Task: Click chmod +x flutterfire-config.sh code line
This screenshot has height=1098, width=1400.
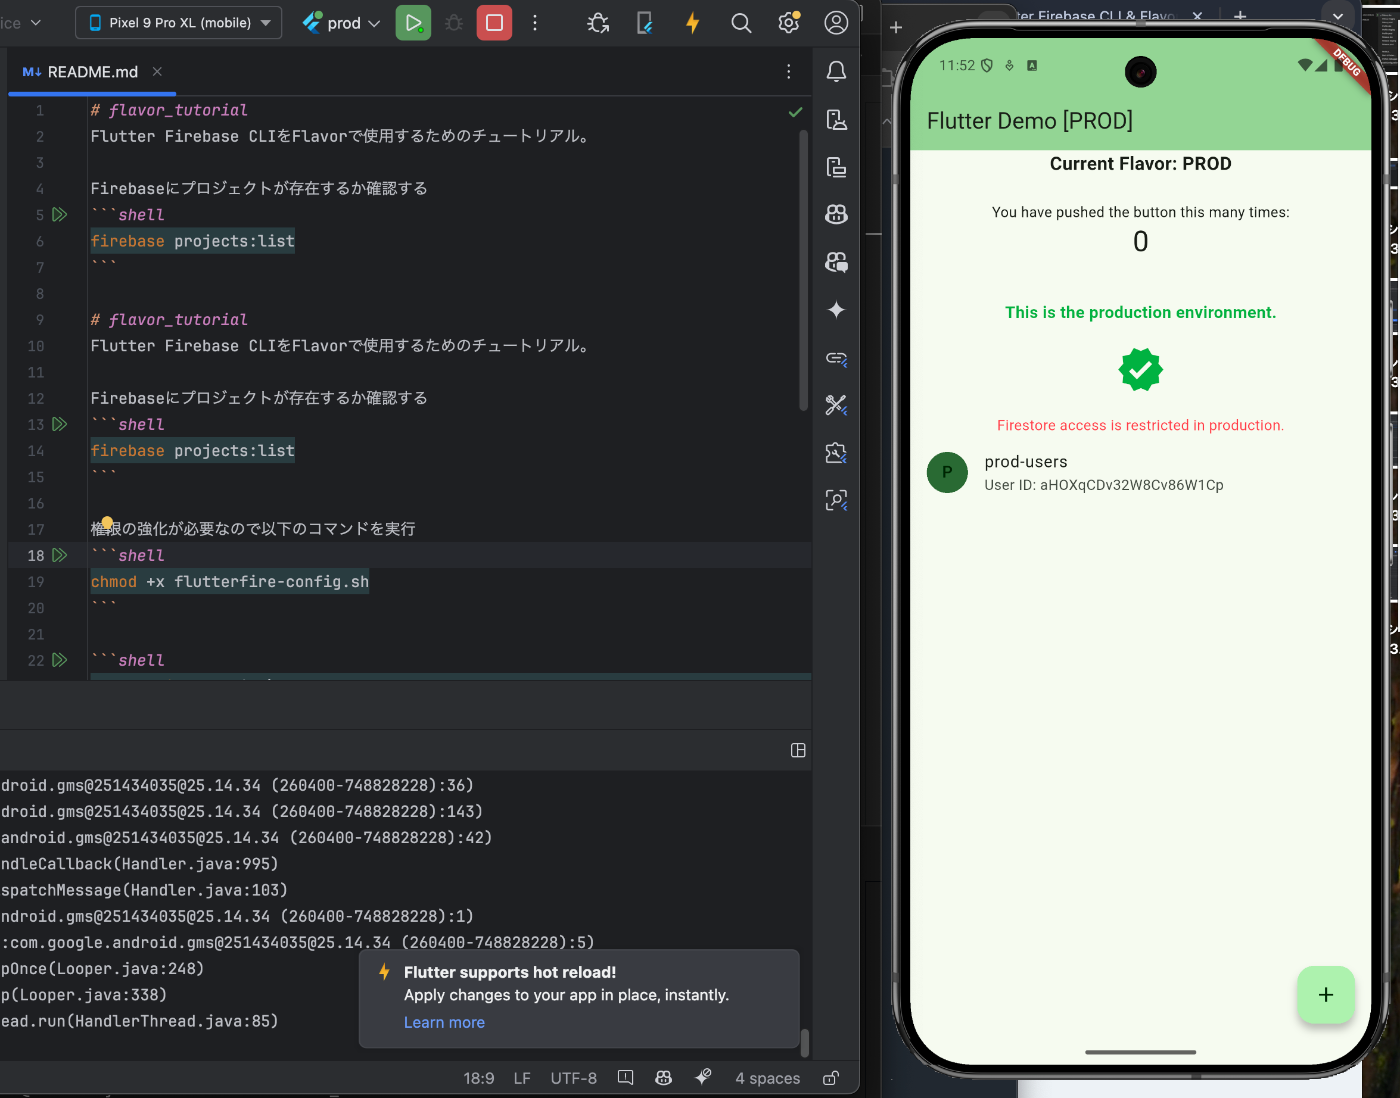Action: (230, 582)
